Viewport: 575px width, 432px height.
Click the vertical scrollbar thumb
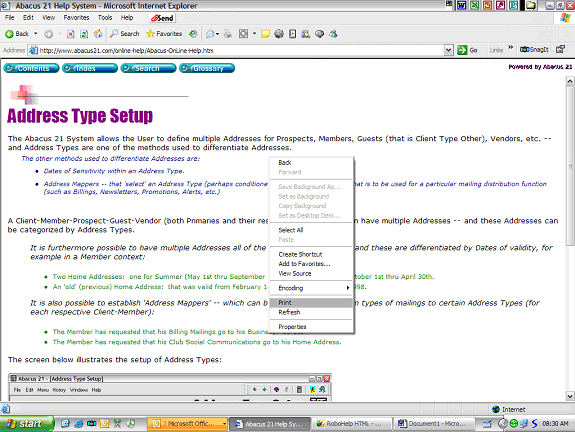point(570,166)
